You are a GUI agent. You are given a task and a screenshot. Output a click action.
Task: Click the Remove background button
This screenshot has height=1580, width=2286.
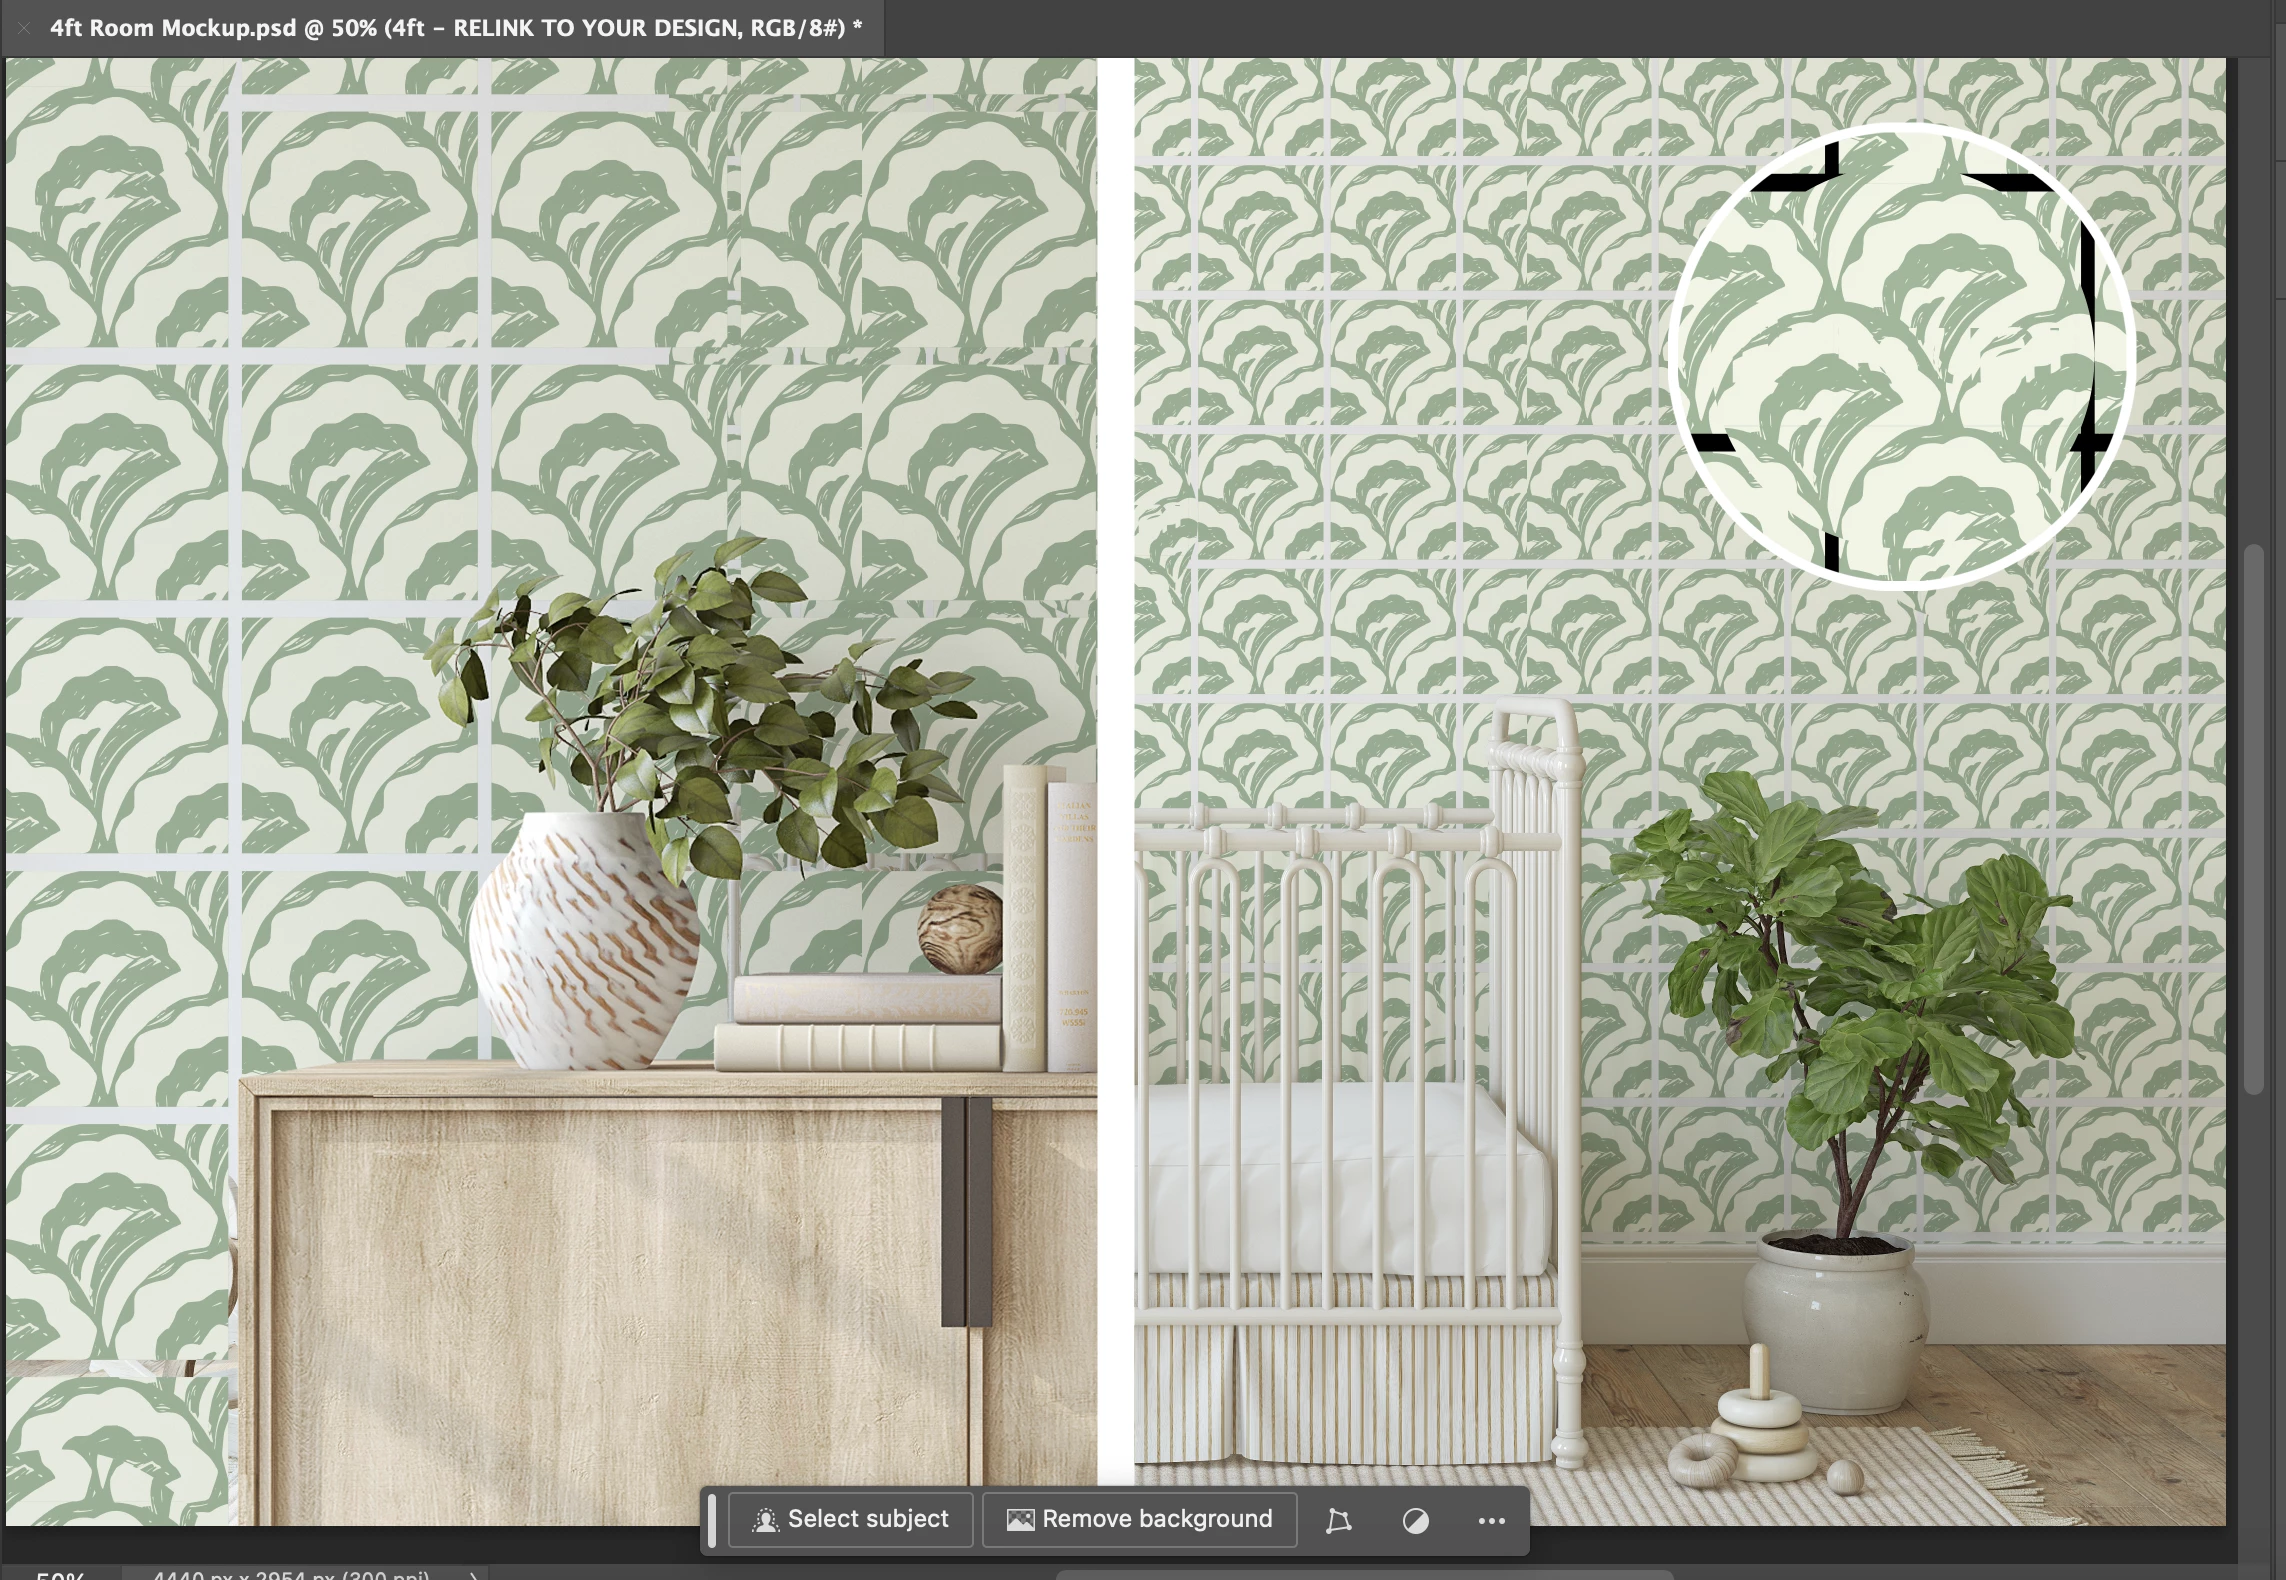click(1140, 1520)
